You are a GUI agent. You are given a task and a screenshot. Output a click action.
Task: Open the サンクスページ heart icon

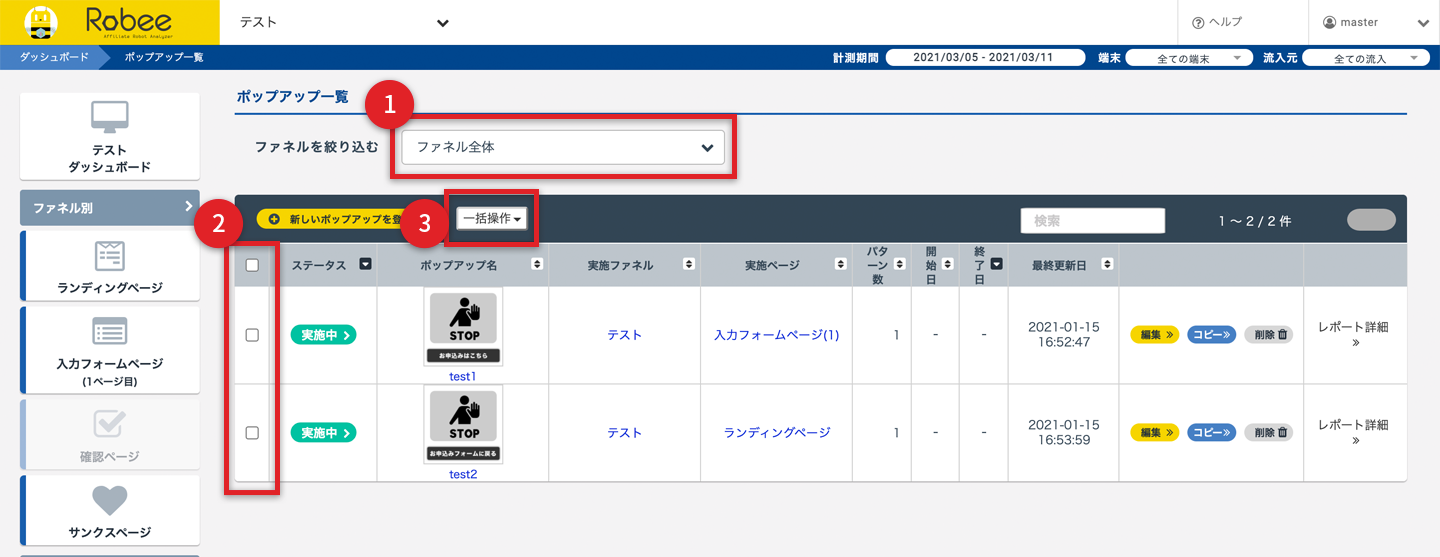pos(109,500)
